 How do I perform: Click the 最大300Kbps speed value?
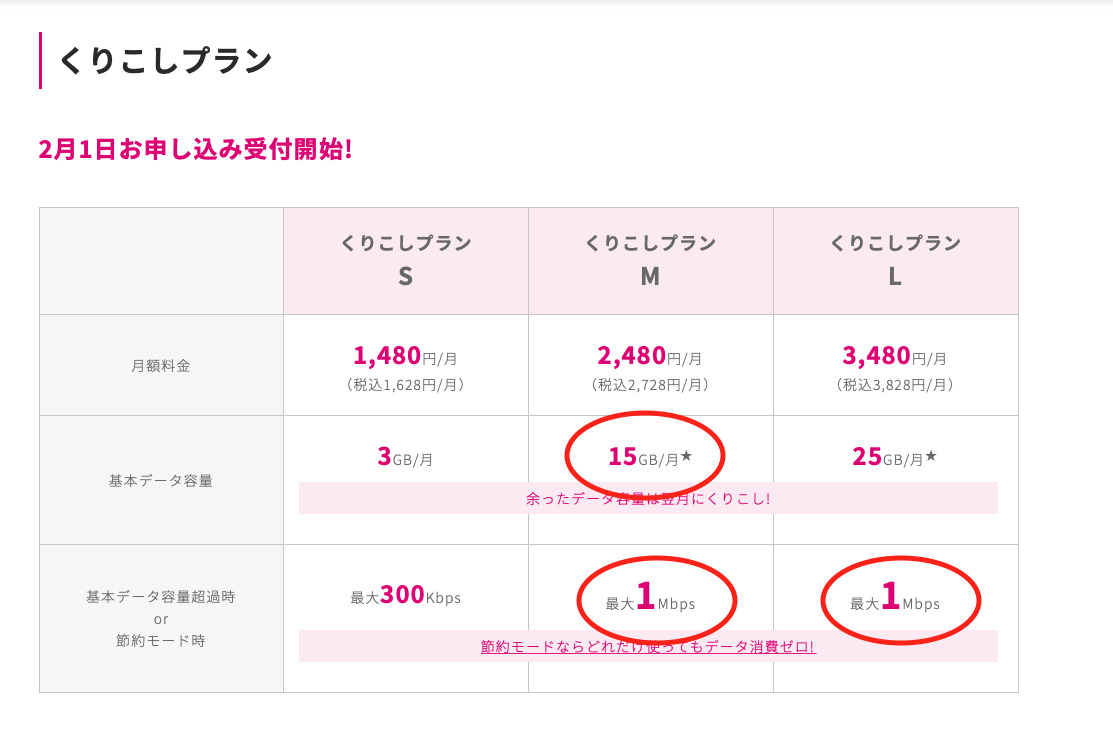(x=405, y=597)
